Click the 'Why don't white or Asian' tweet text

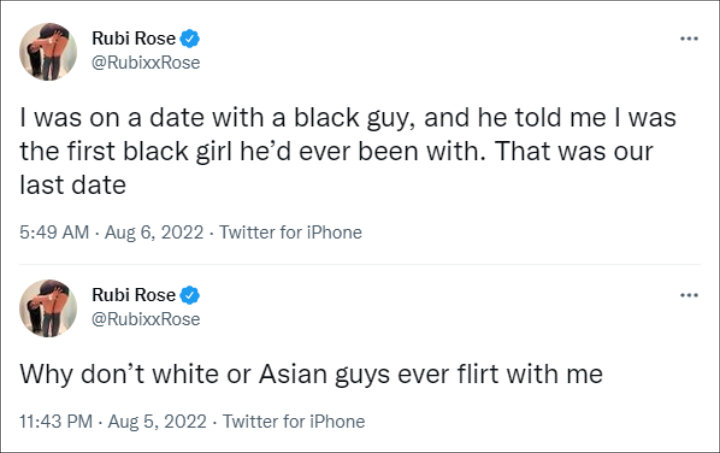click(x=311, y=375)
